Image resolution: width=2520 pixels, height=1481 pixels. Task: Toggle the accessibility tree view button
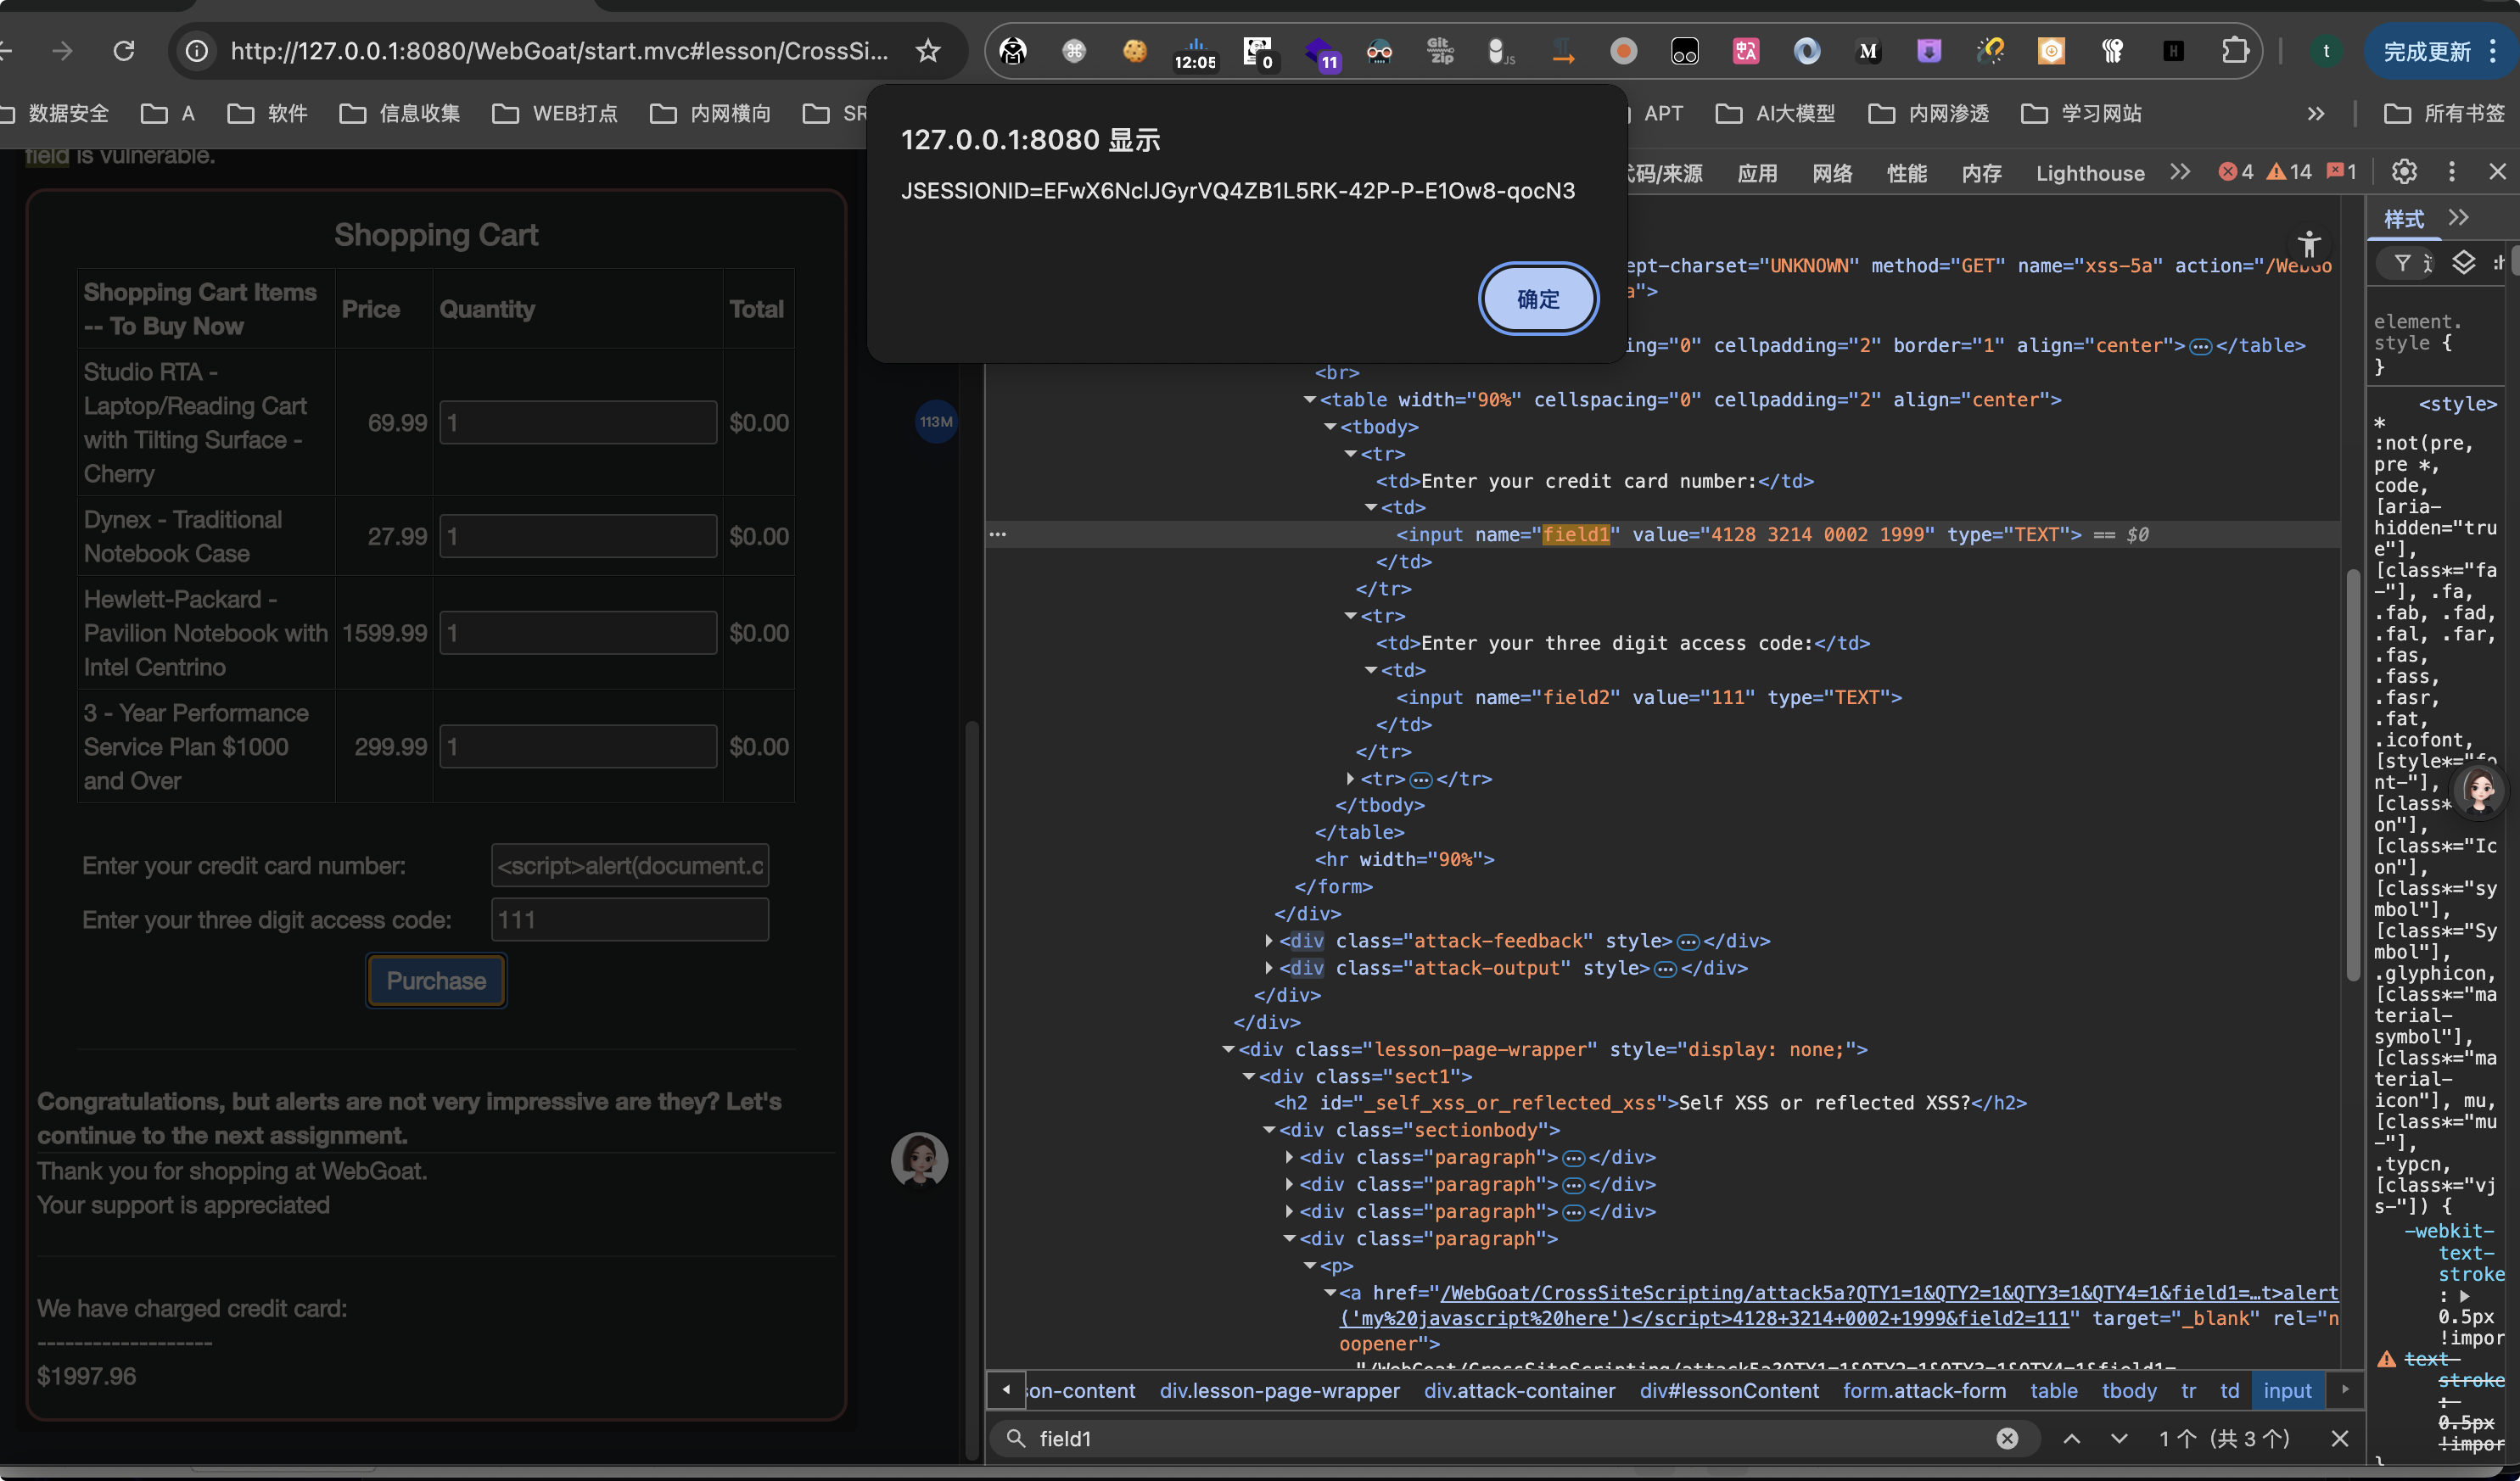[2309, 244]
